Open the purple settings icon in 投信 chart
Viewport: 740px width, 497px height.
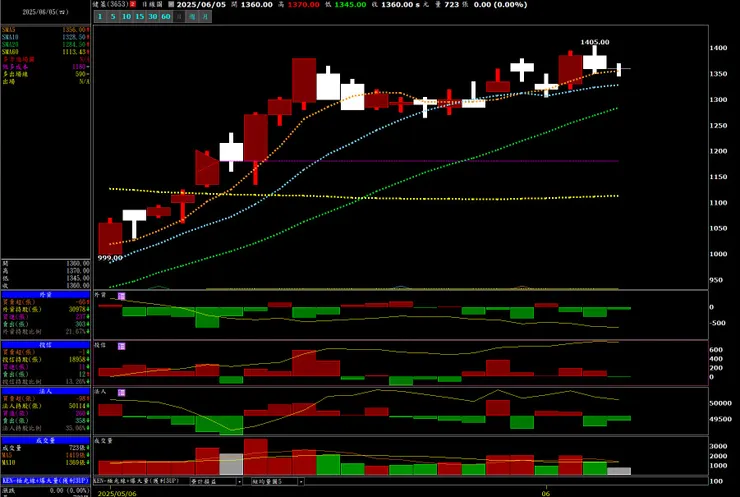point(122,346)
